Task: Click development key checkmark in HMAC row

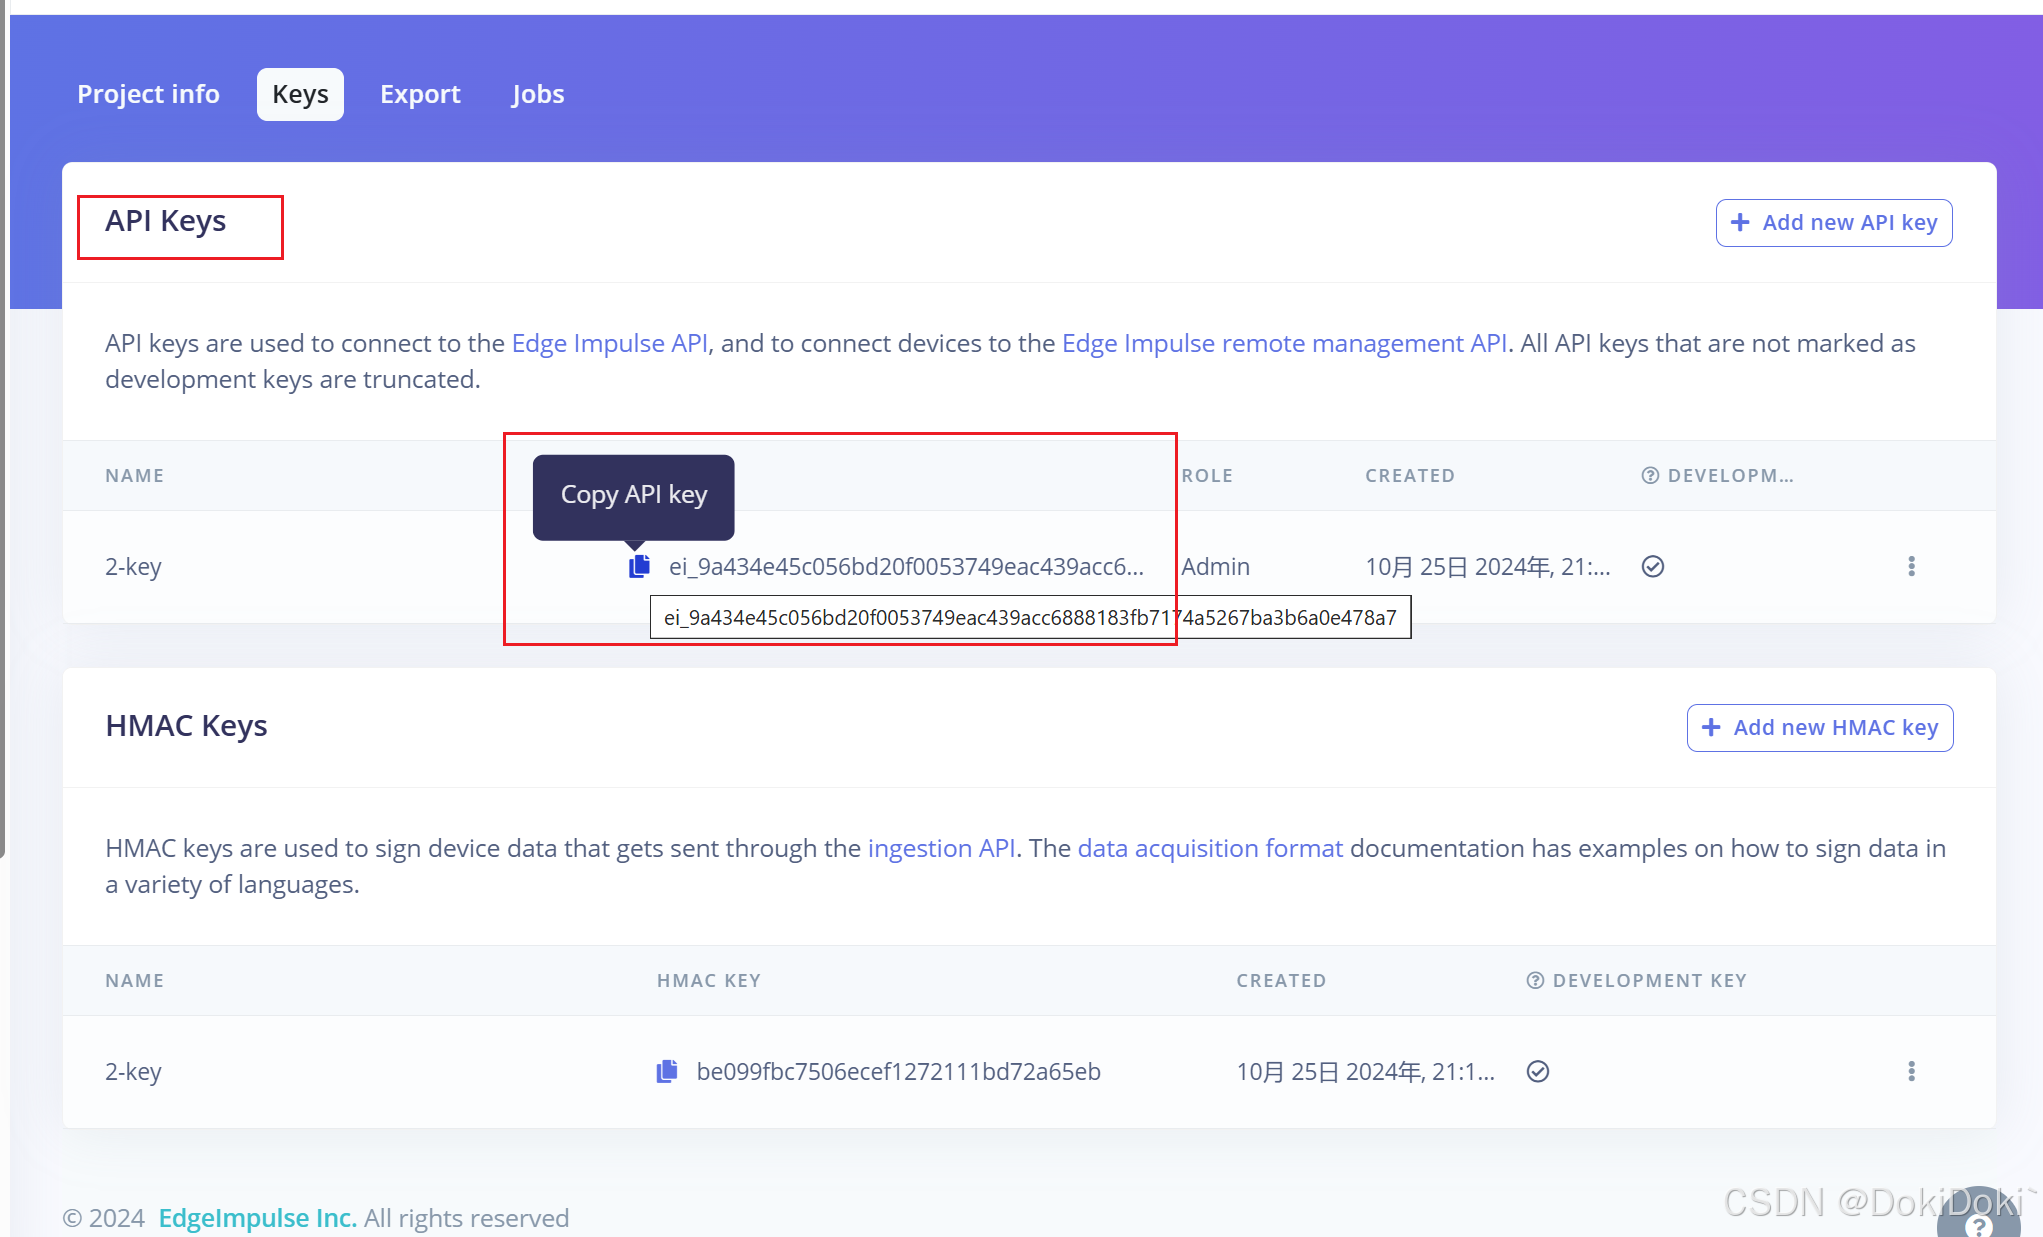Action: 1538,1072
